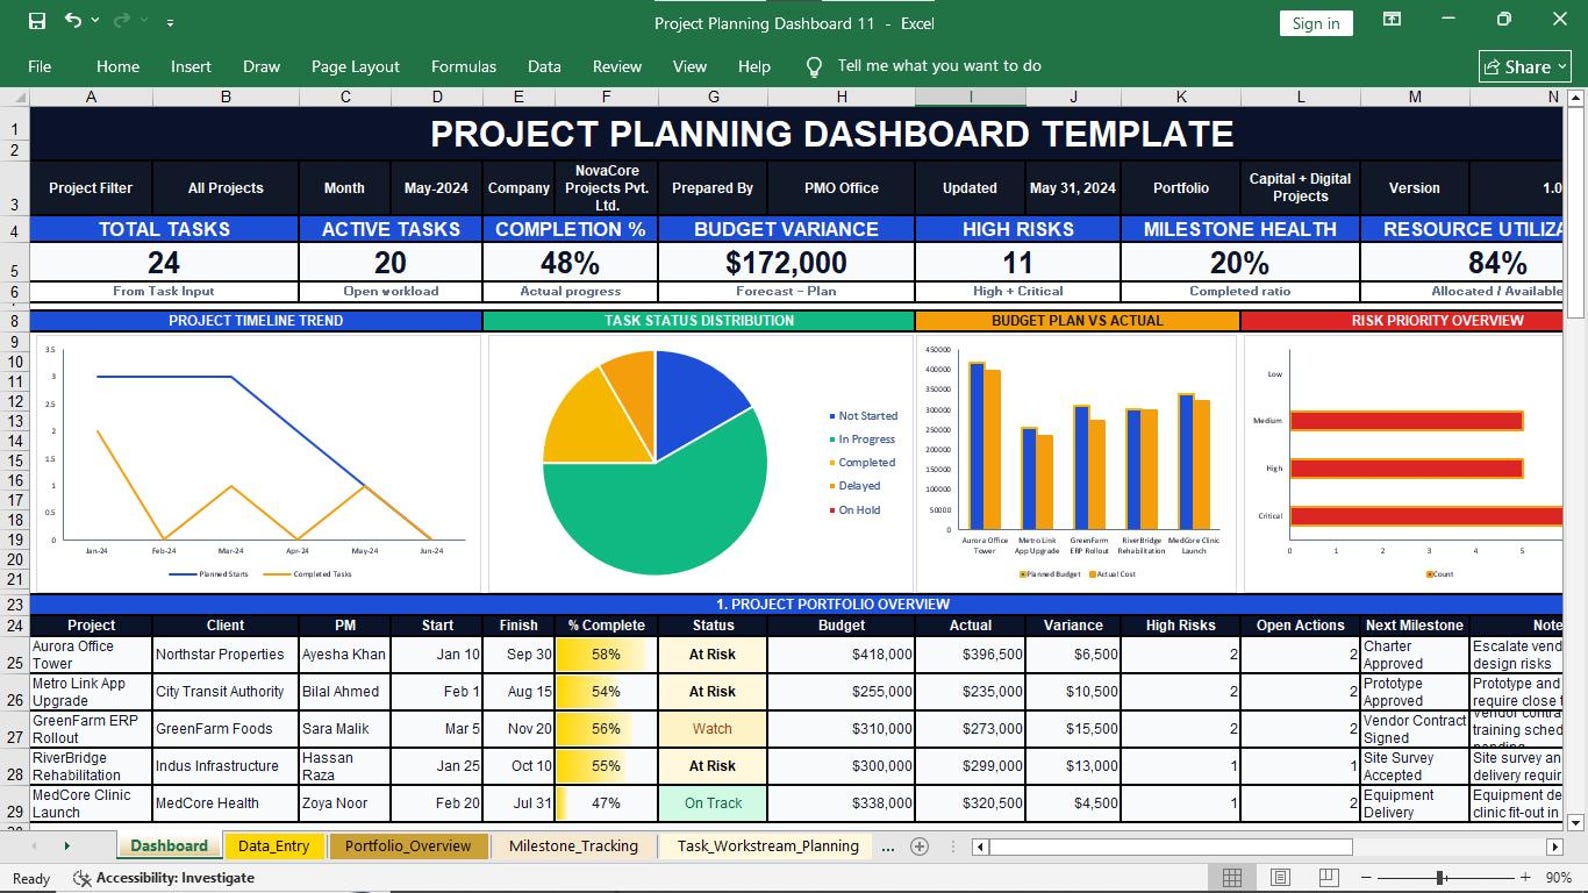
Task: Click the vertical scrollbar down arrow
Action: pyautogui.click(x=1576, y=823)
